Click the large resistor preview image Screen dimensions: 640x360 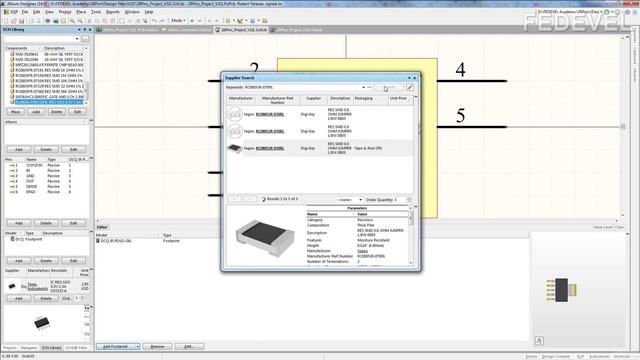[264, 238]
